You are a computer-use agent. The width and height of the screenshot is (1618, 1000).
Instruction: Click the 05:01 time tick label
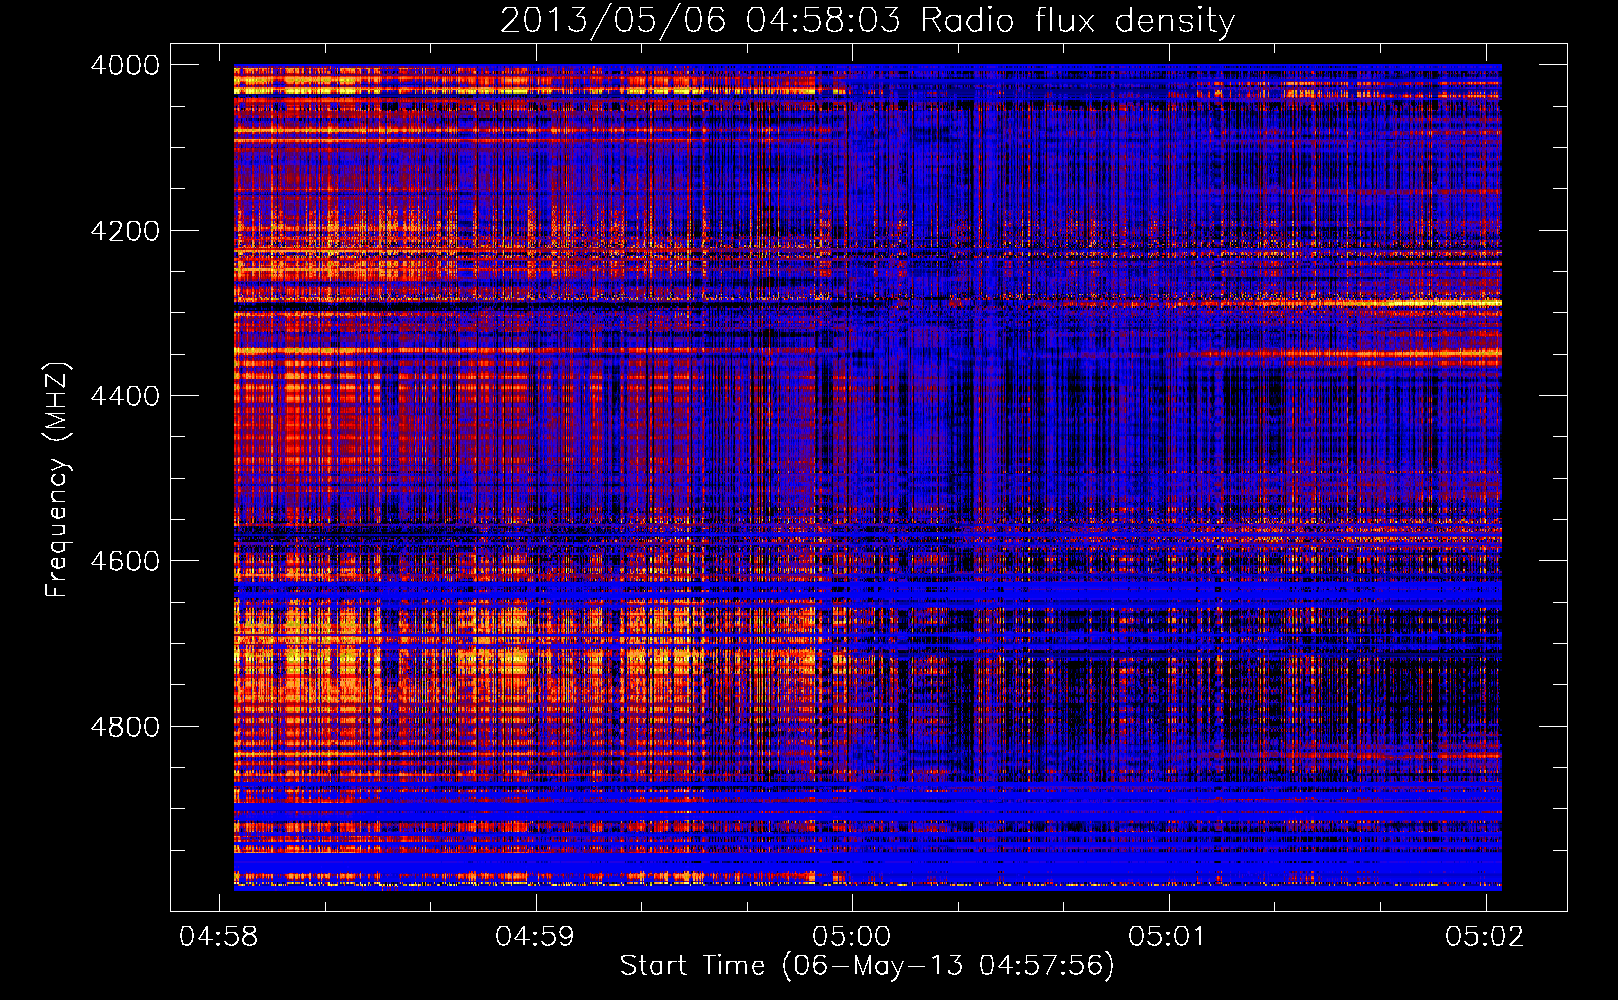(x=1168, y=936)
